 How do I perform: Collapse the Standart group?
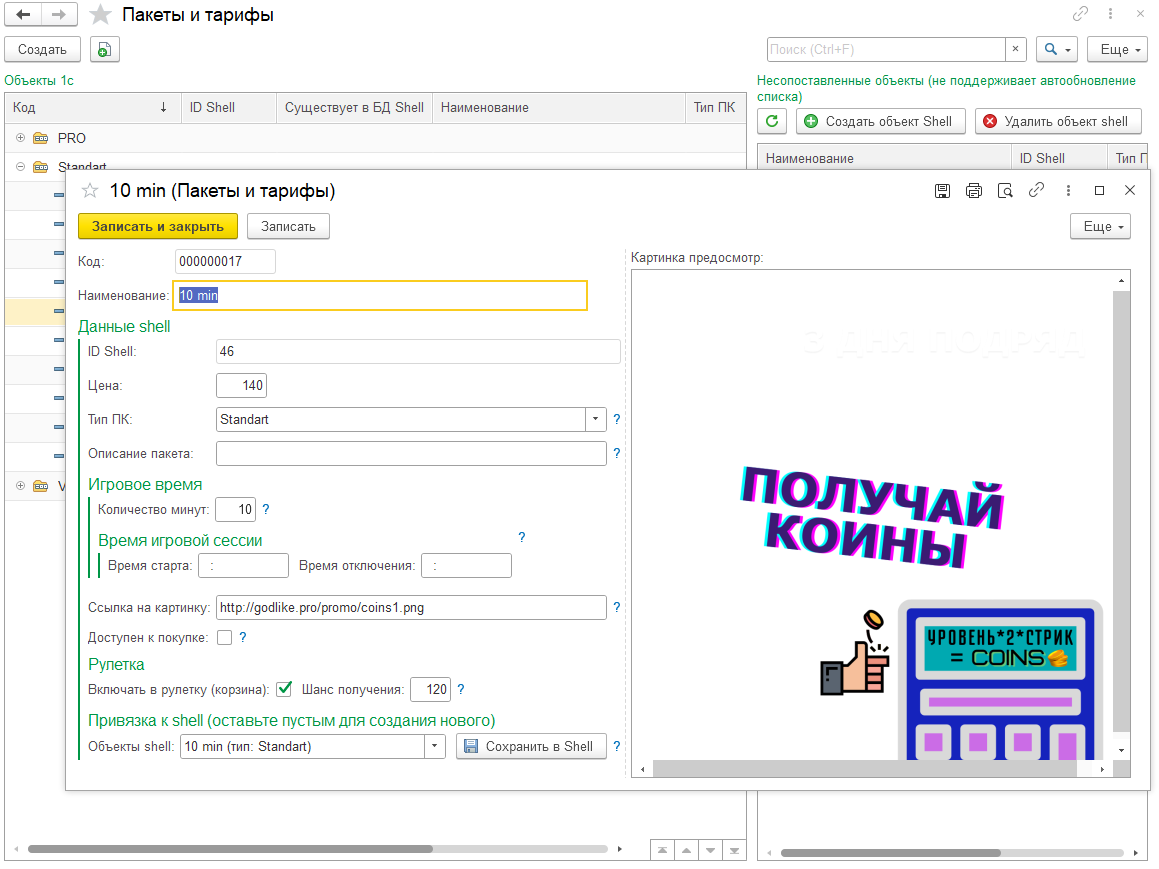coord(21,167)
